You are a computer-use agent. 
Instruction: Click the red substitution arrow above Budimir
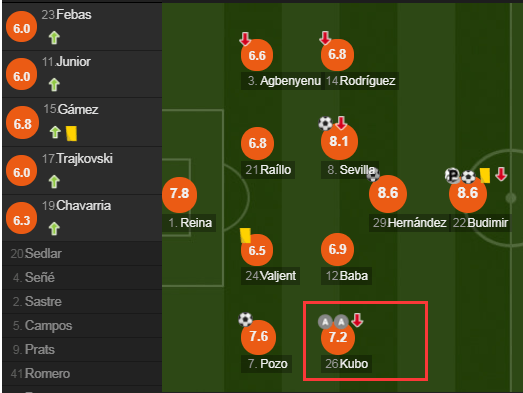501,174
